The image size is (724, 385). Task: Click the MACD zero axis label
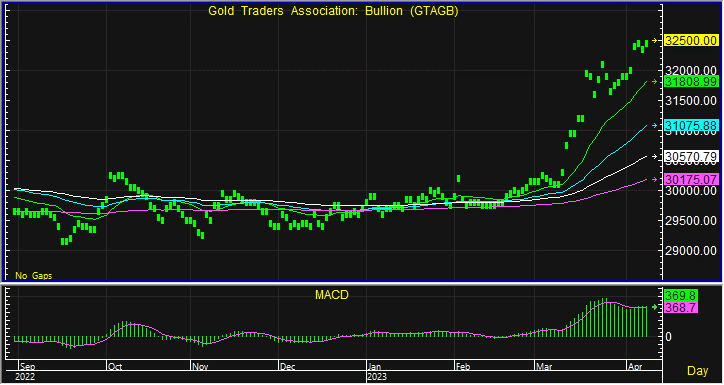coord(669,337)
